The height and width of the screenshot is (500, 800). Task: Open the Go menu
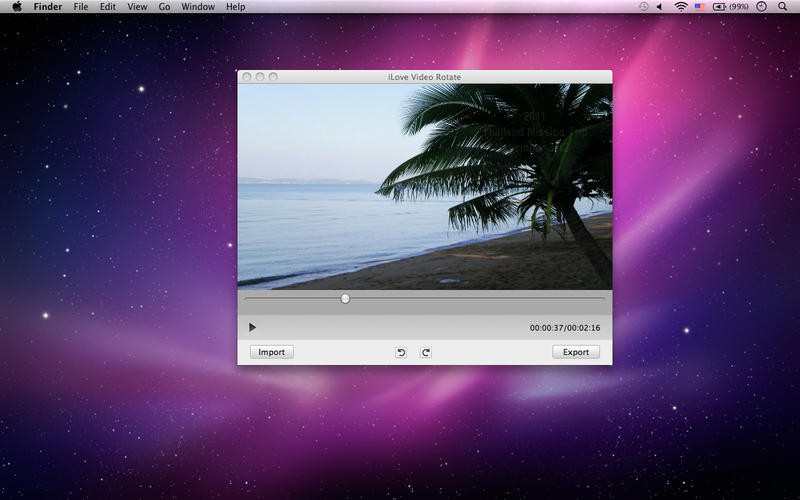[x=164, y=7]
